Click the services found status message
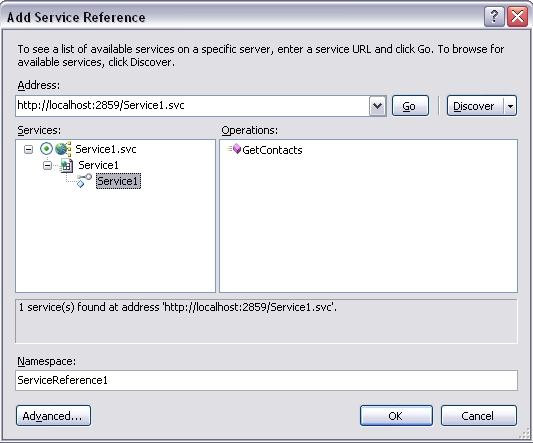 point(178,307)
